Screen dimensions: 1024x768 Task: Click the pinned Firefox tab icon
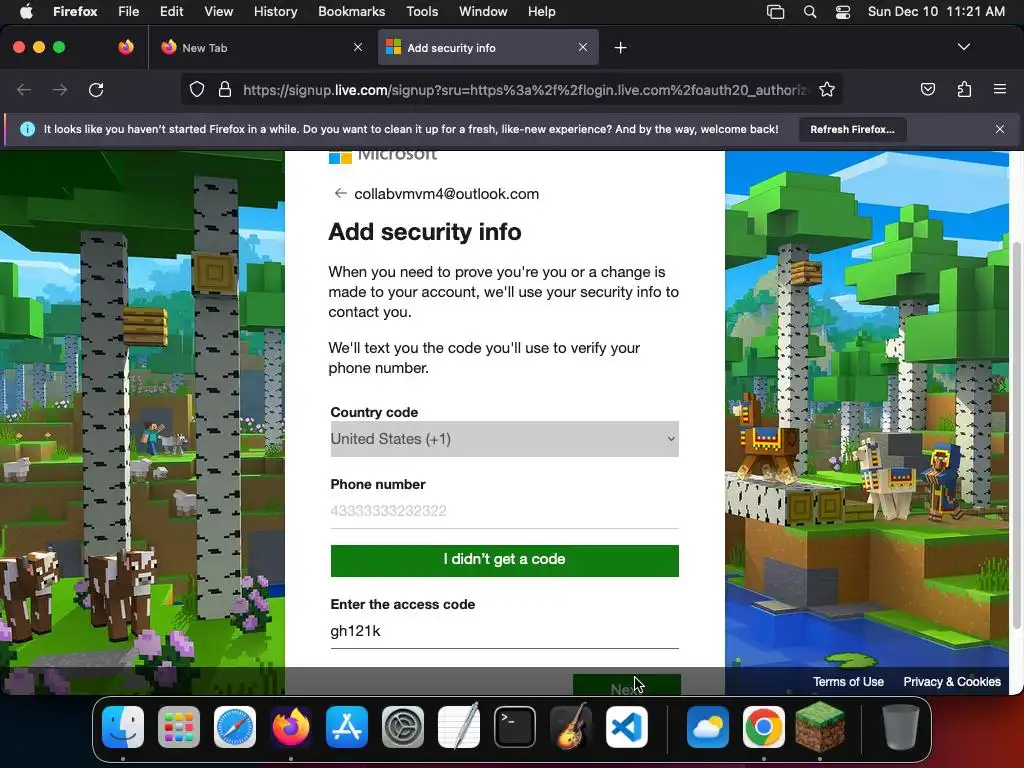coord(126,47)
